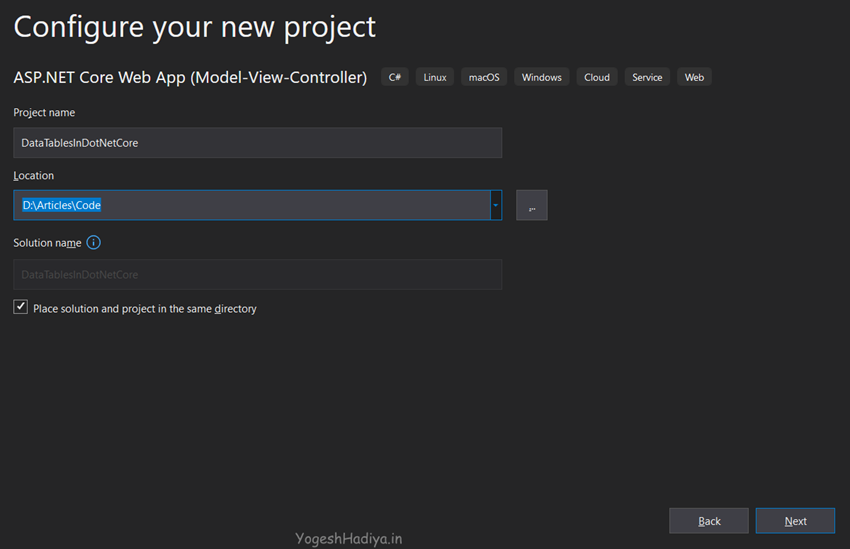The image size is (850, 549).
Task: Focus the Project name text field
Action: point(257,143)
